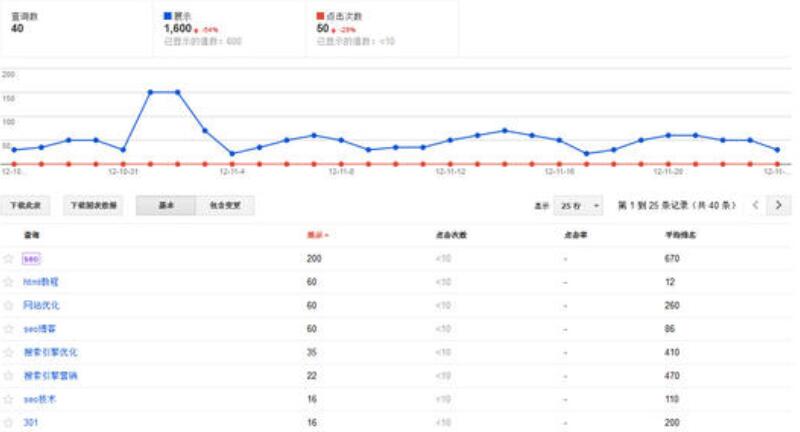Open the 'seo' query link
800x432 pixels.
31,259
